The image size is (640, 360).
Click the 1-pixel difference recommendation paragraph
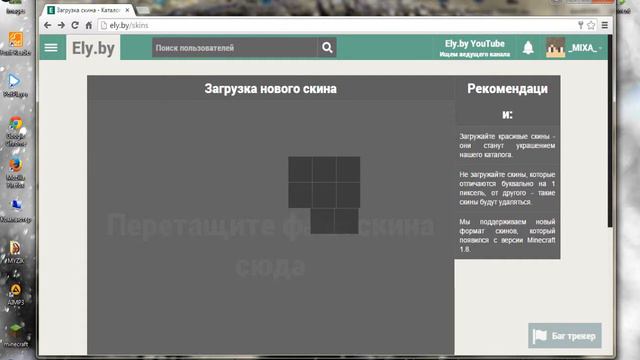pyautogui.click(x=507, y=188)
